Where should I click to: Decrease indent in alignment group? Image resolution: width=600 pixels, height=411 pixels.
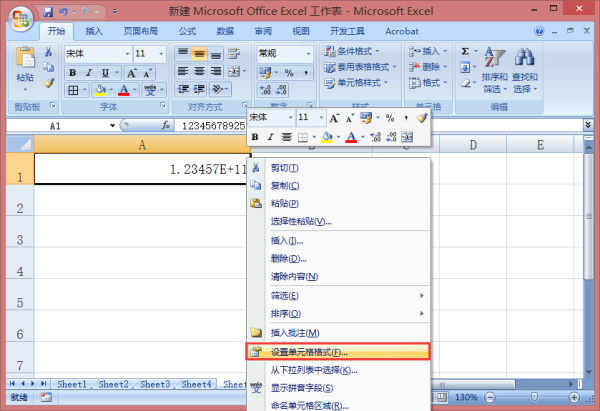(183, 89)
